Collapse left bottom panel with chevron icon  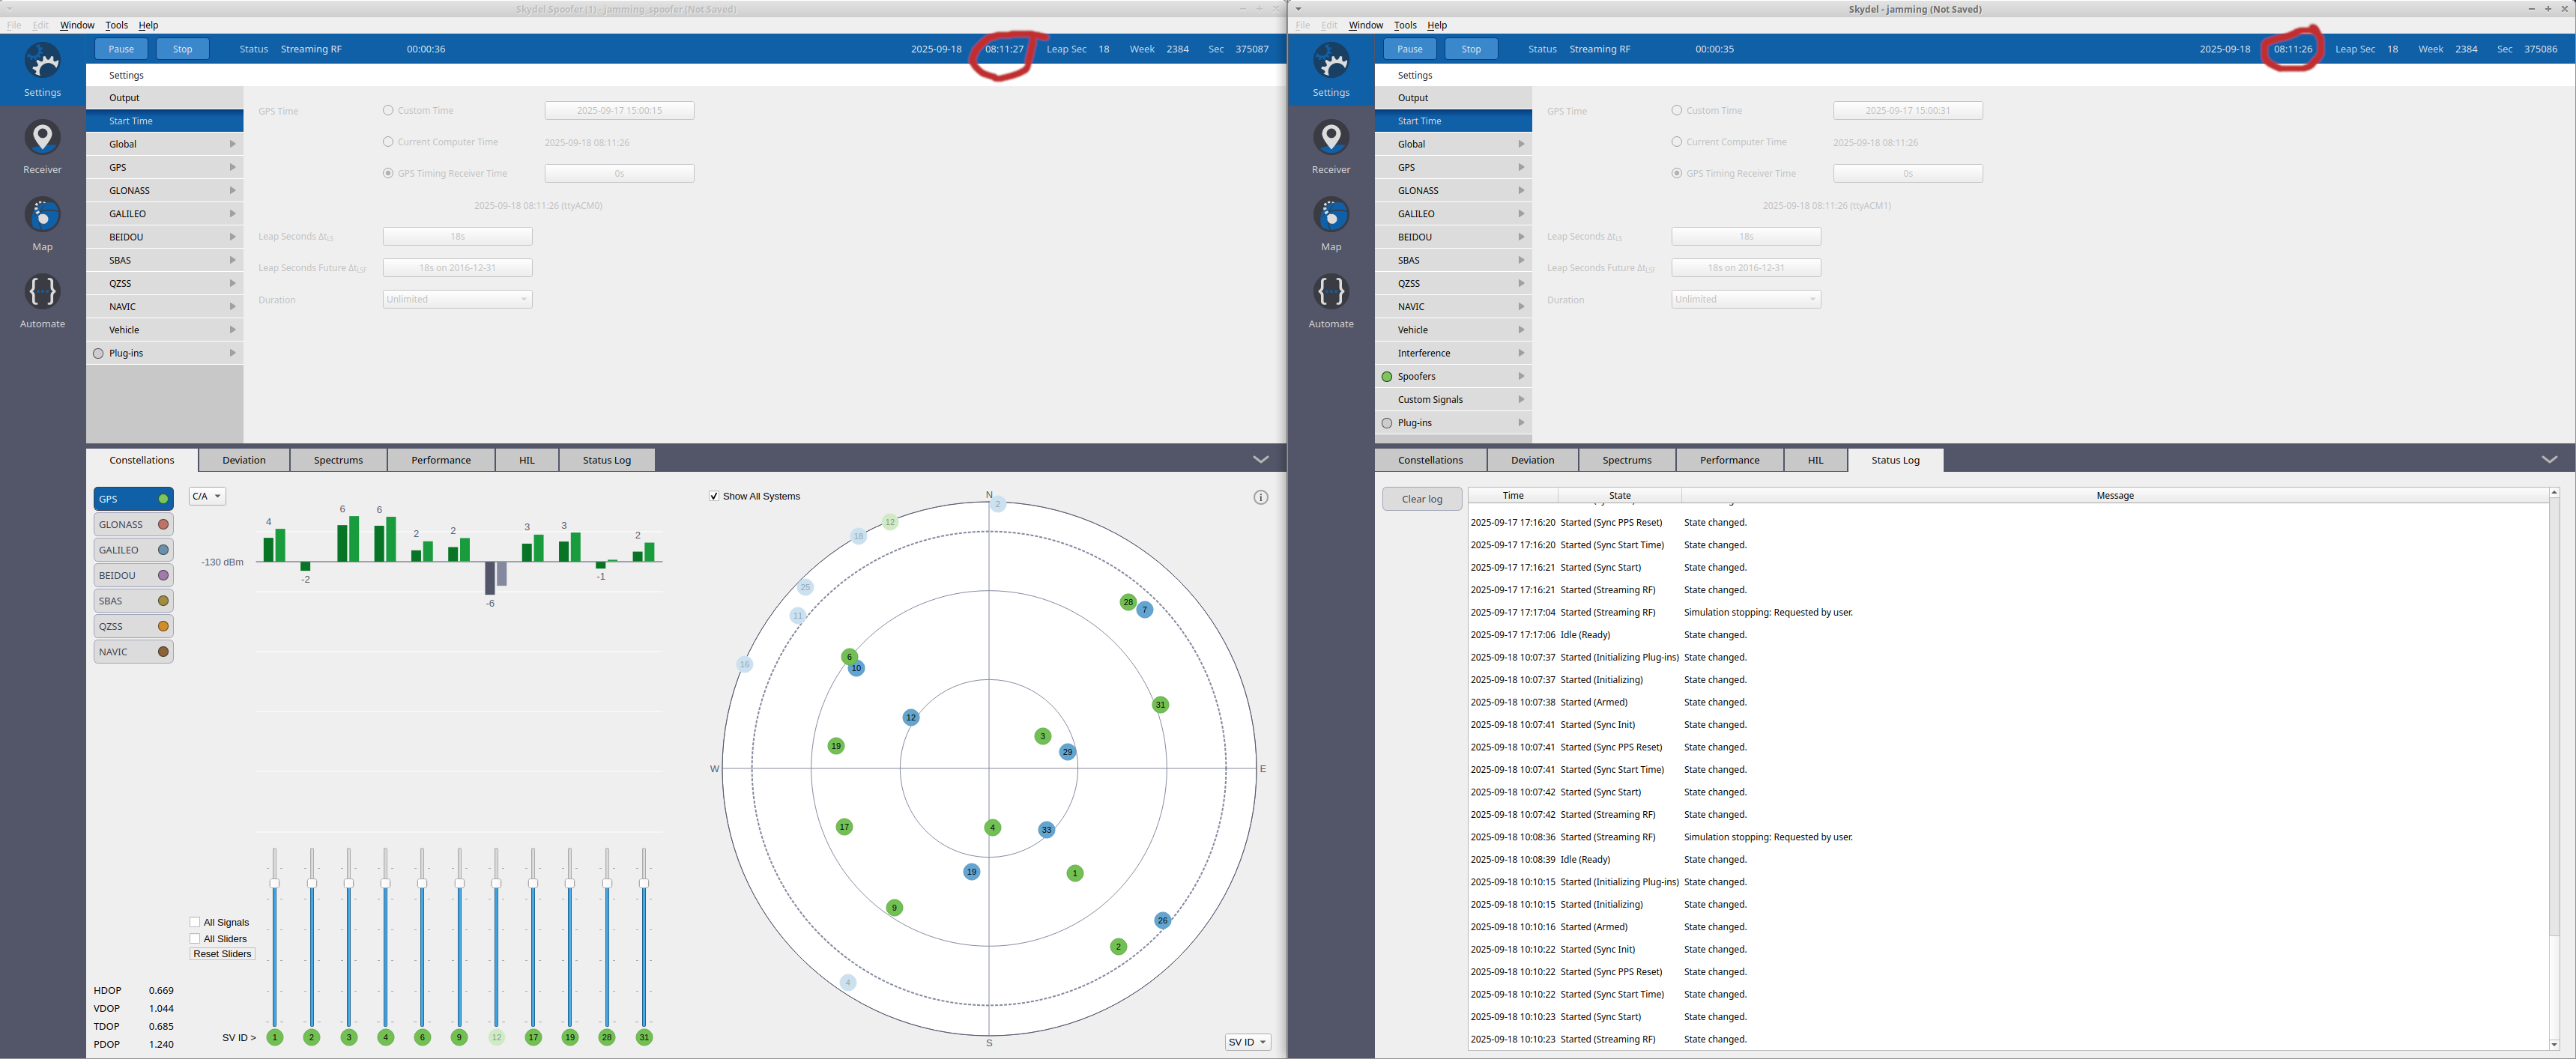click(1260, 460)
